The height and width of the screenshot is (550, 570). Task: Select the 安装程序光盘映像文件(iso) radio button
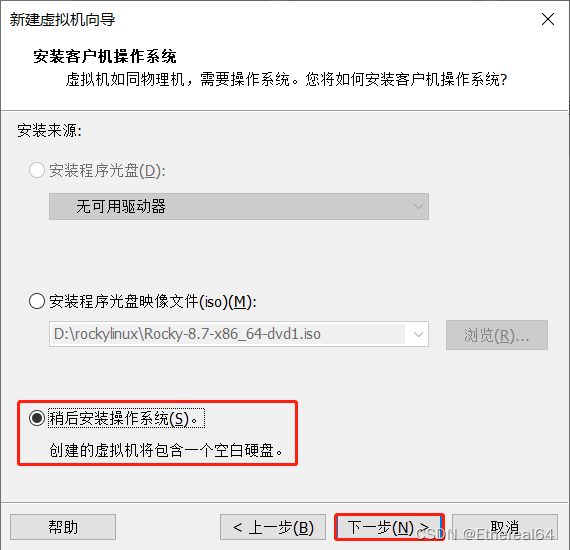[x=37, y=301]
